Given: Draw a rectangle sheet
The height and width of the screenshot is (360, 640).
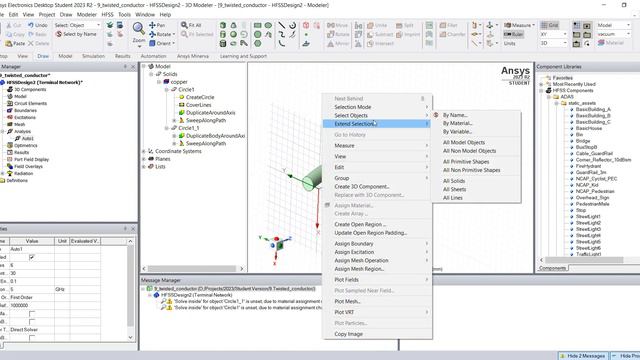Looking at the screenshot, I should [258, 25].
